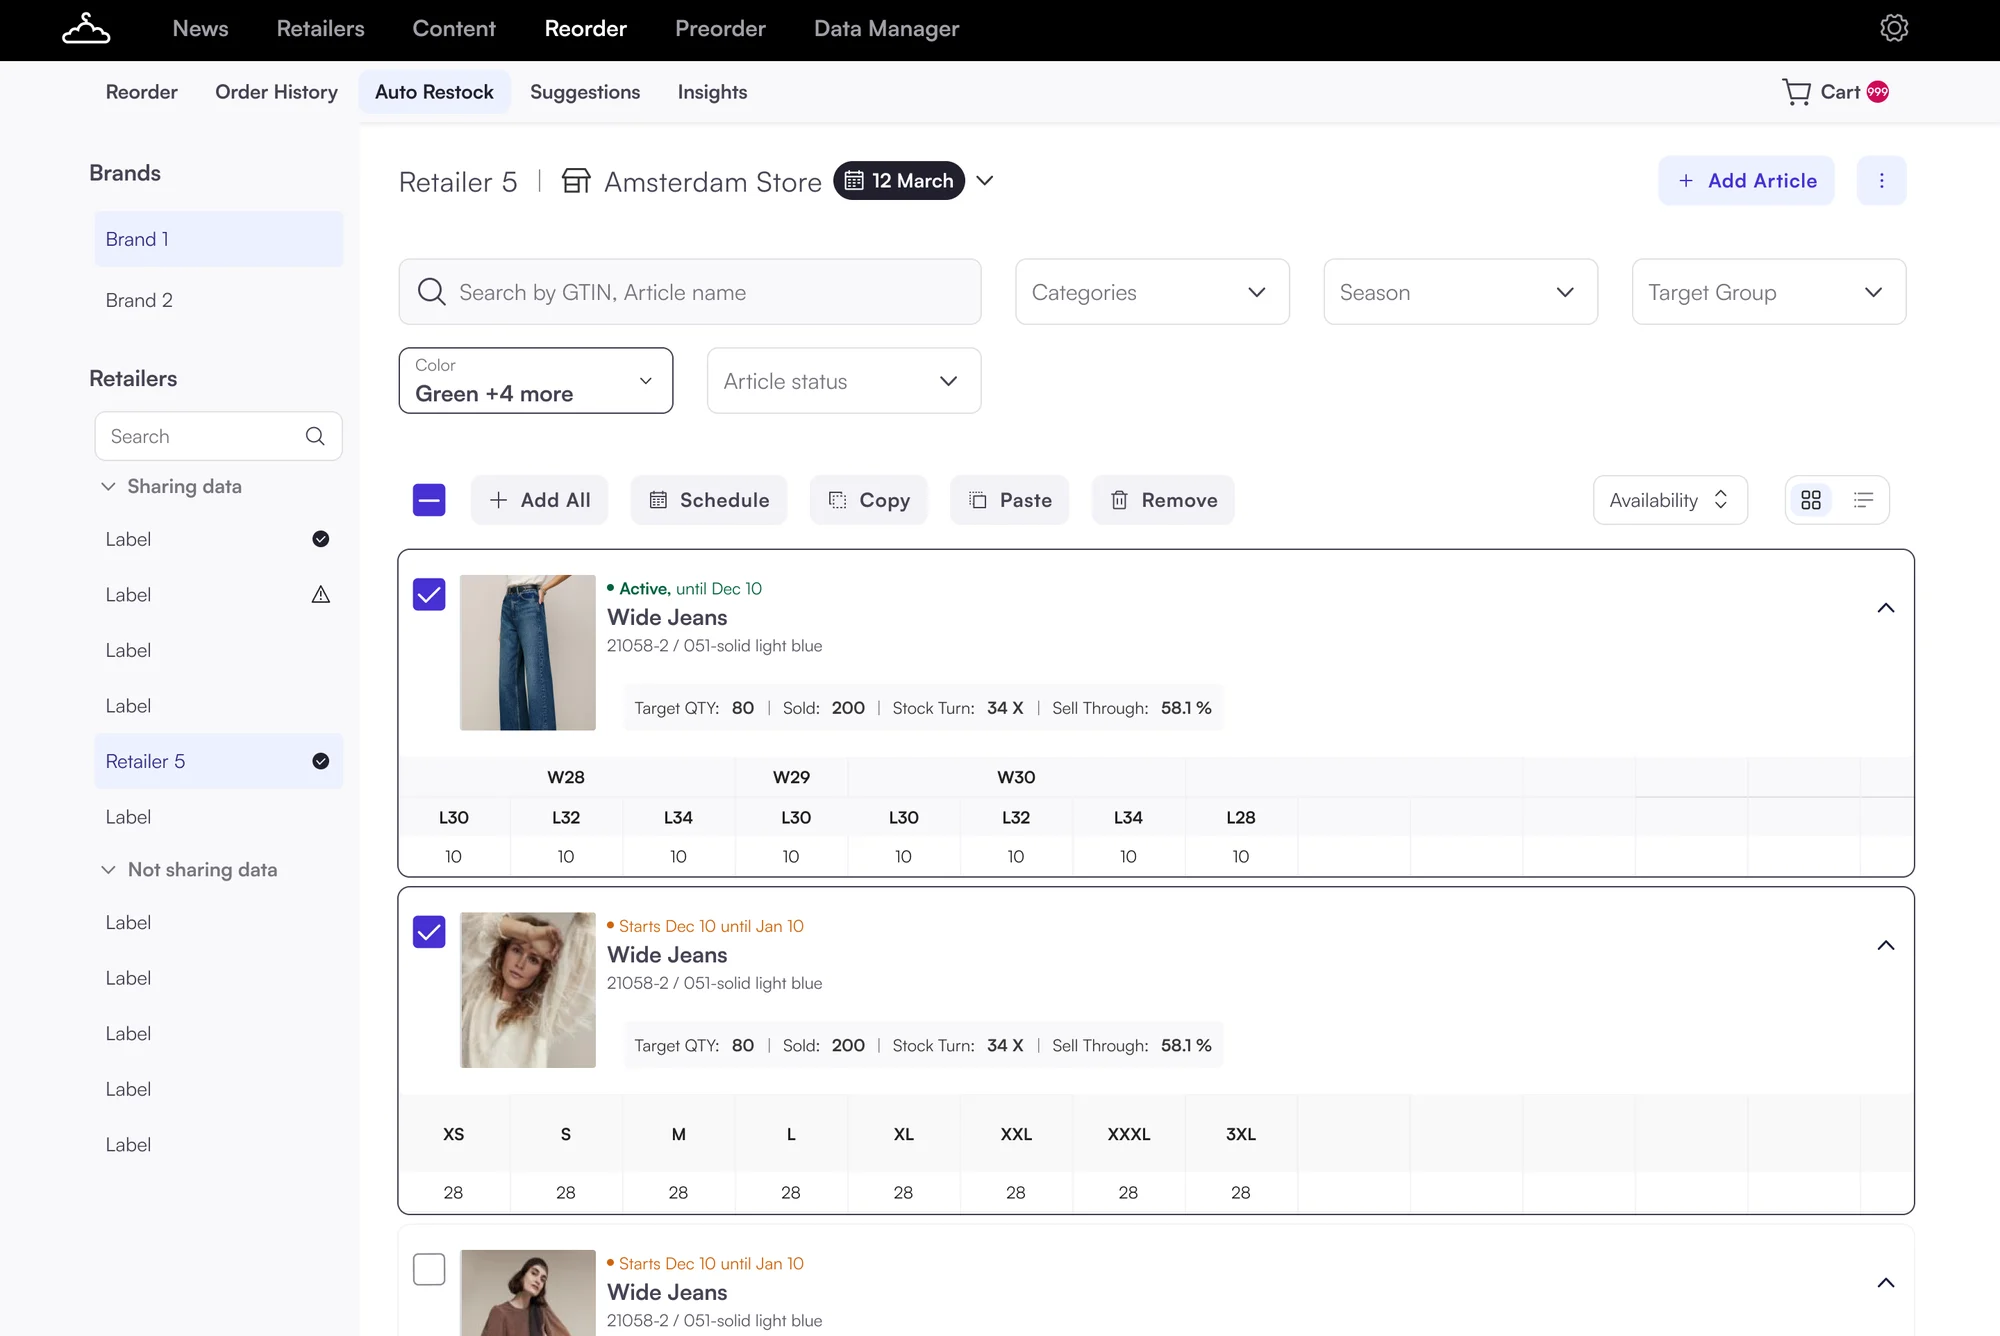2000x1336 pixels.
Task: Click the magnifier in article search field
Action: (432, 292)
